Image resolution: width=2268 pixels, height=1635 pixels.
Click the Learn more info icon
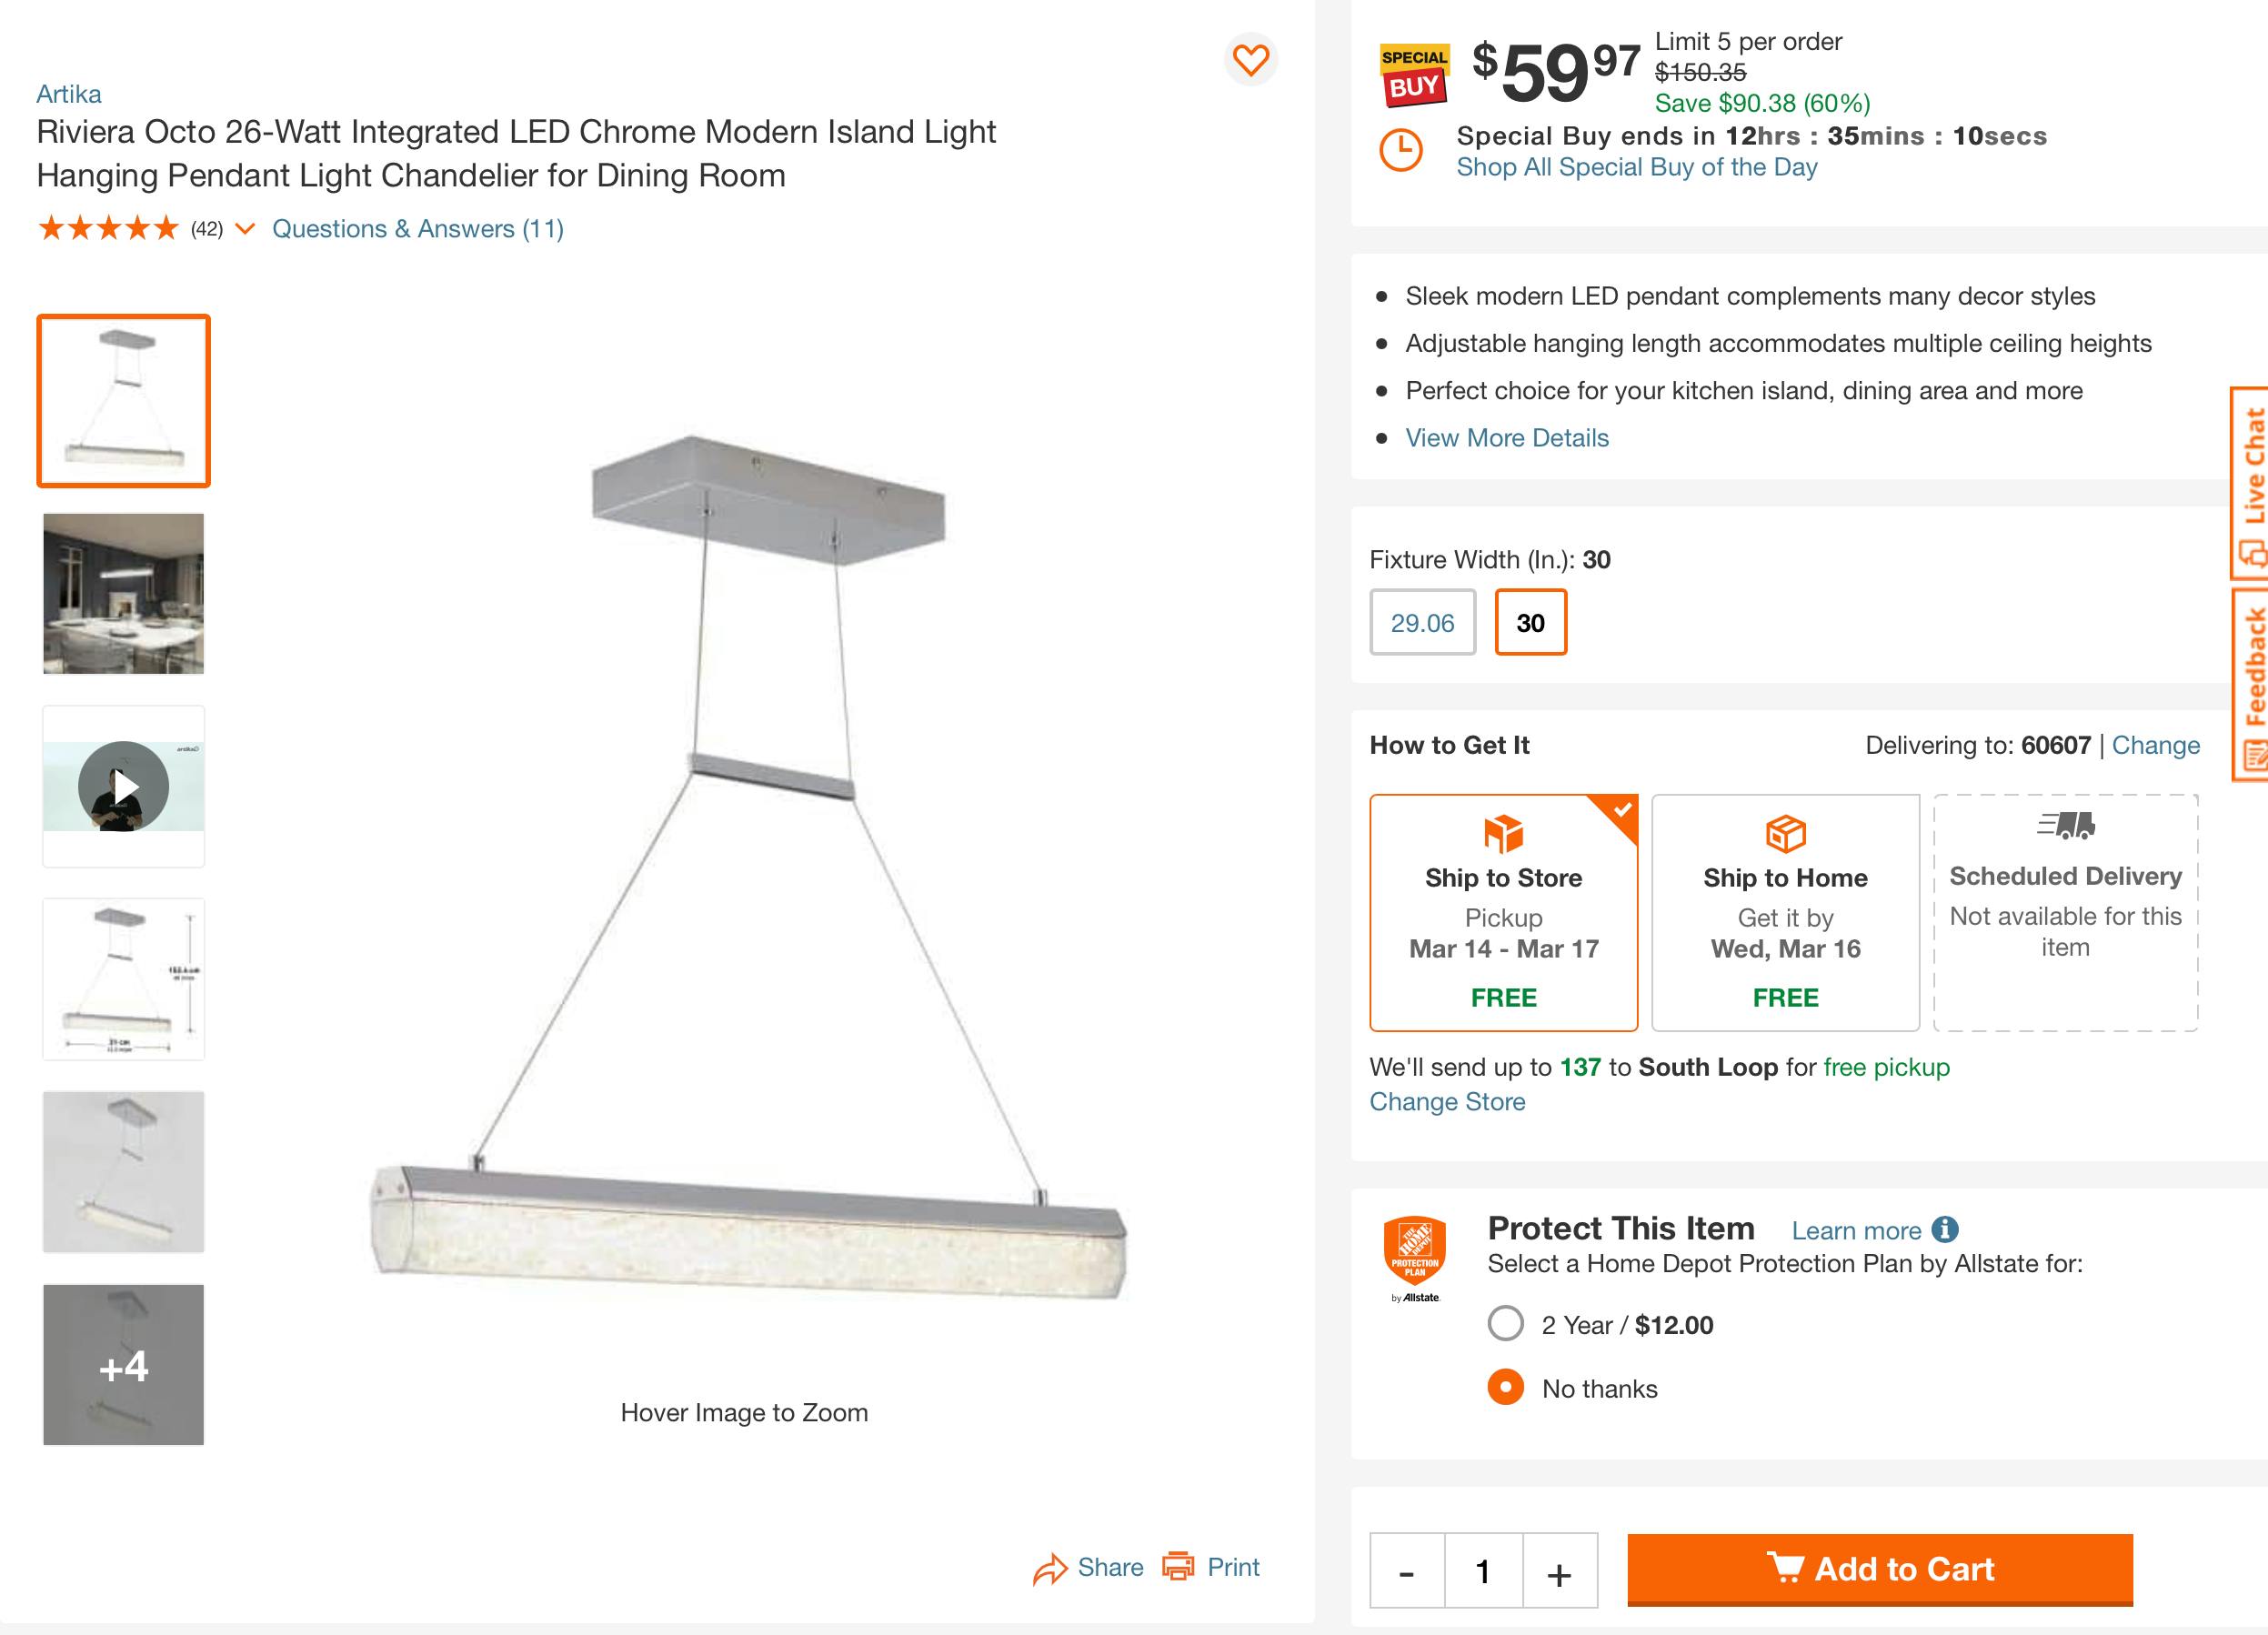point(1944,1229)
